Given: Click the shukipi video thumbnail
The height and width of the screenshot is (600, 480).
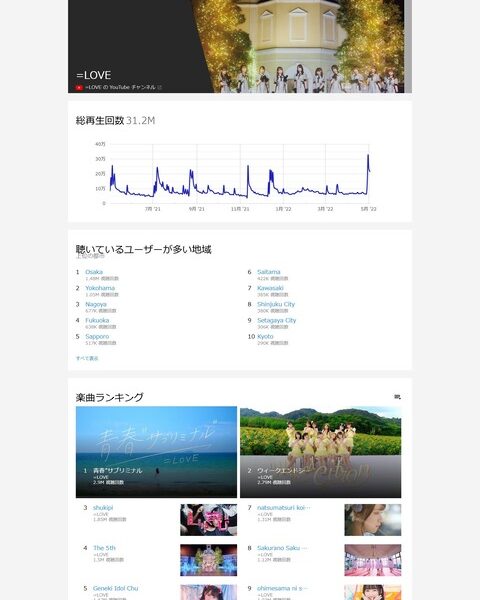Looking at the screenshot, I should [208, 520].
